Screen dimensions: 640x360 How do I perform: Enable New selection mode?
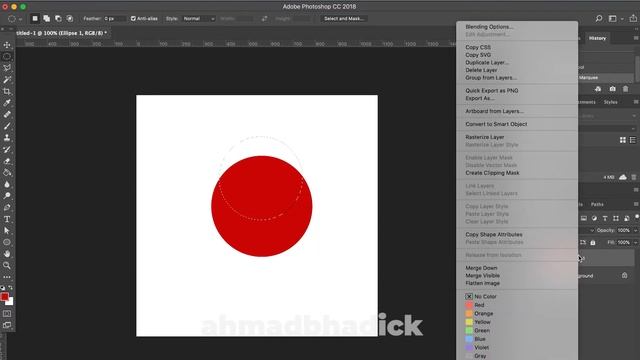coord(35,18)
